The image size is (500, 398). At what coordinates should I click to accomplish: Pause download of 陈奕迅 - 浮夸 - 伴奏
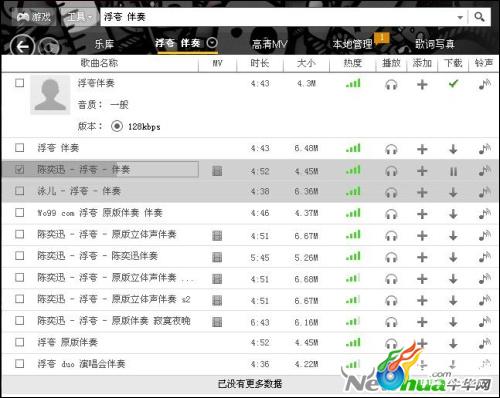click(x=453, y=171)
